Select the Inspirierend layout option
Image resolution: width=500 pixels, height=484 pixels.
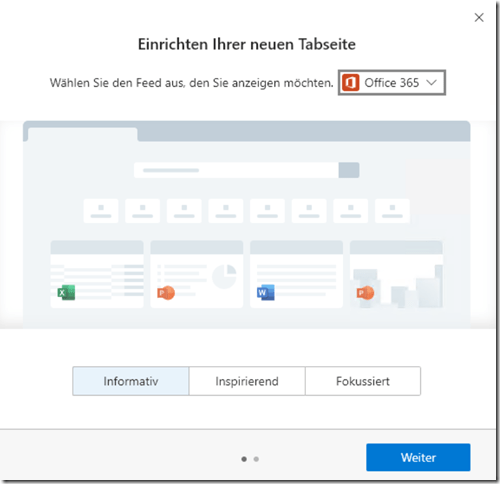[x=247, y=381]
